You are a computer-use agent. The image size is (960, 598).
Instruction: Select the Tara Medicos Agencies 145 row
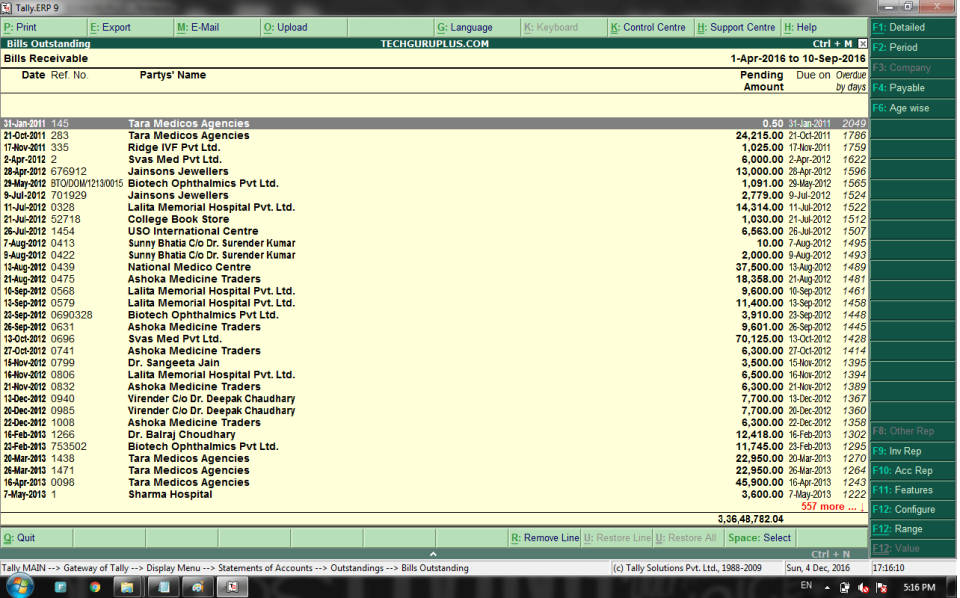point(434,124)
